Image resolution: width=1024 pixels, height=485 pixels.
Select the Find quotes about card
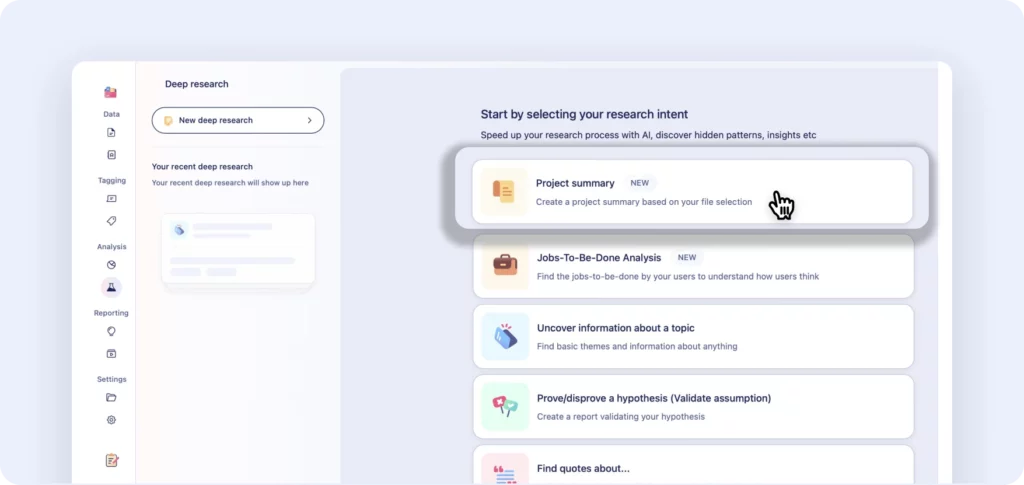click(x=693, y=465)
